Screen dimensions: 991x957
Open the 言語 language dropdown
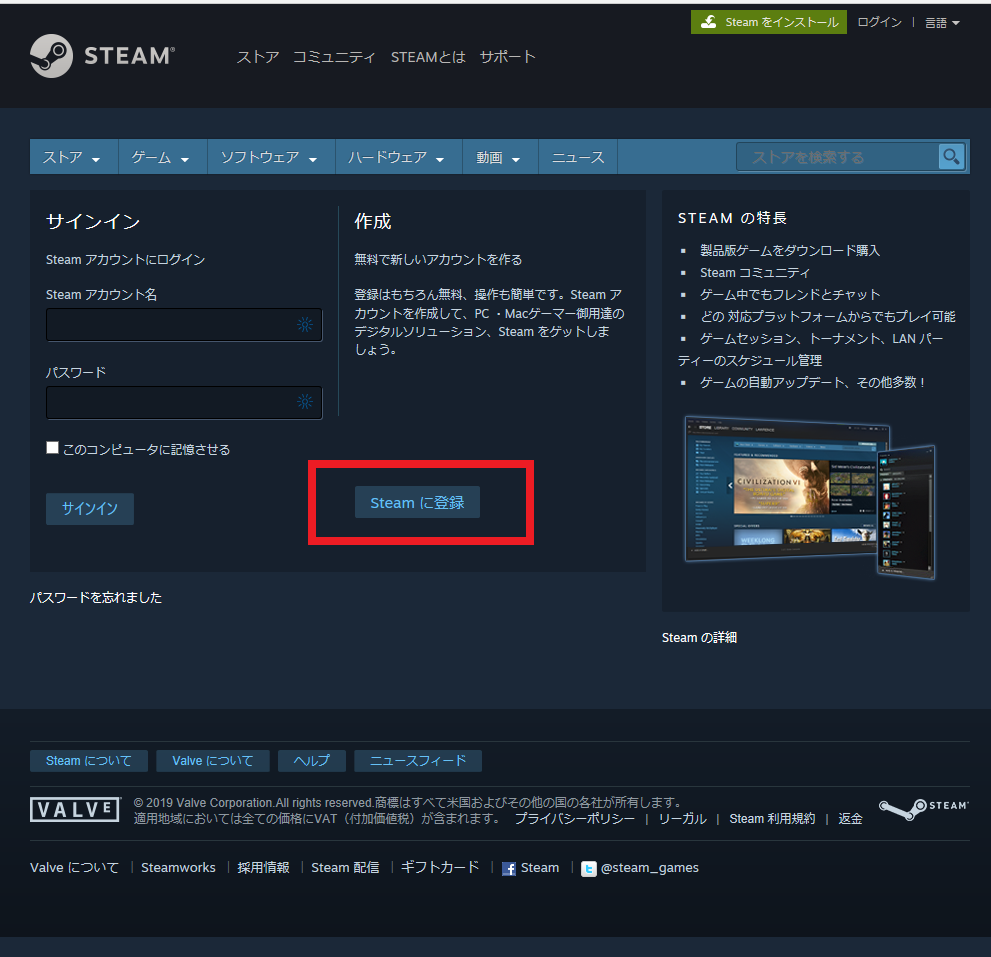point(942,23)
